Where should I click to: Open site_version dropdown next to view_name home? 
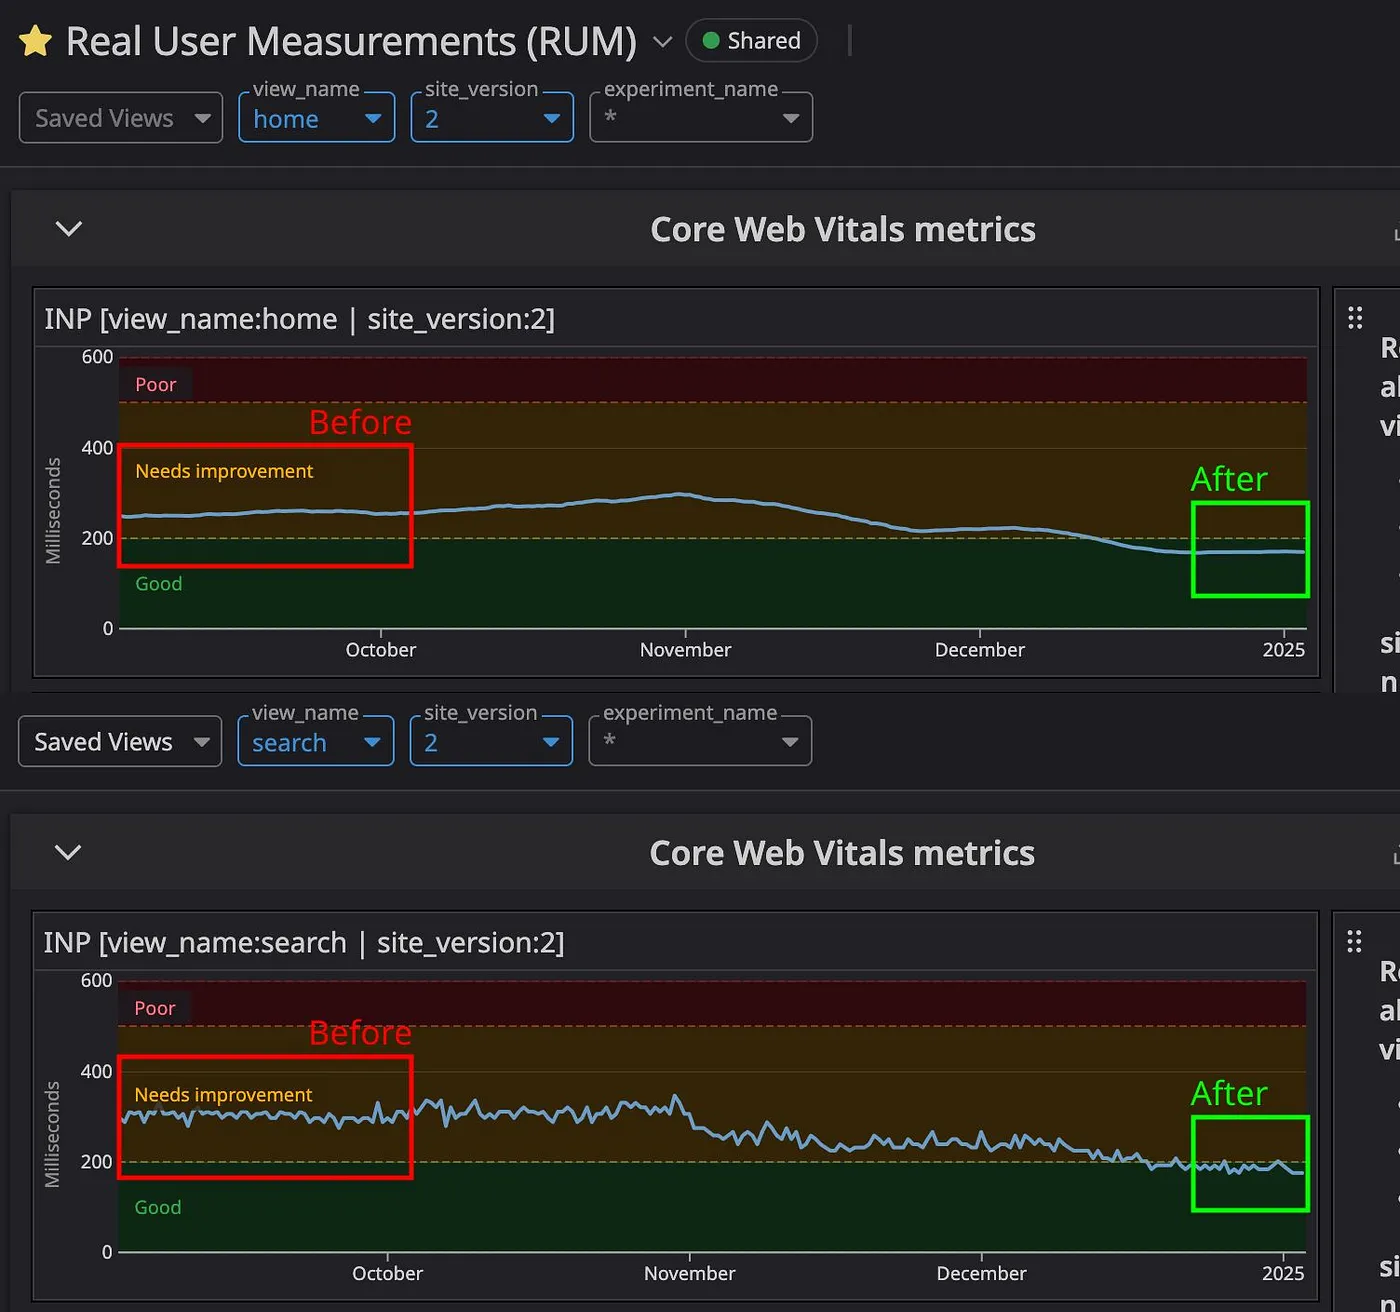(x=492, y=118)
